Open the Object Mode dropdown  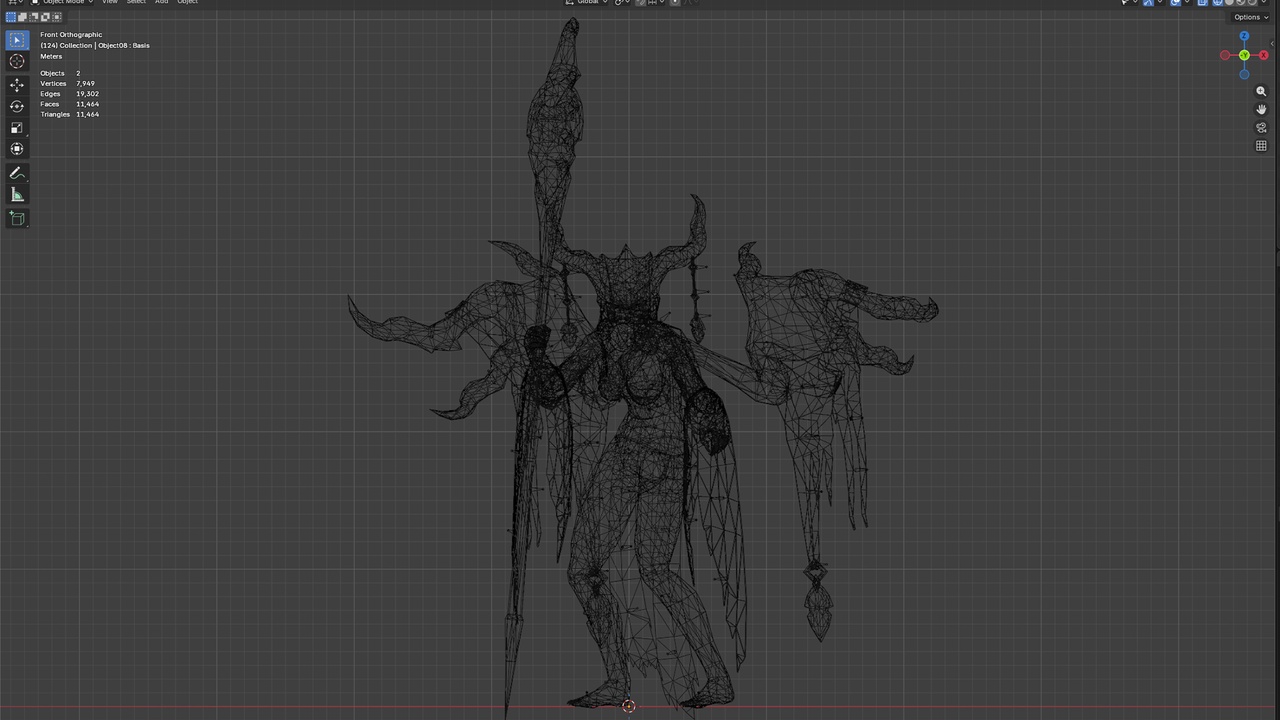coord(61,2)
